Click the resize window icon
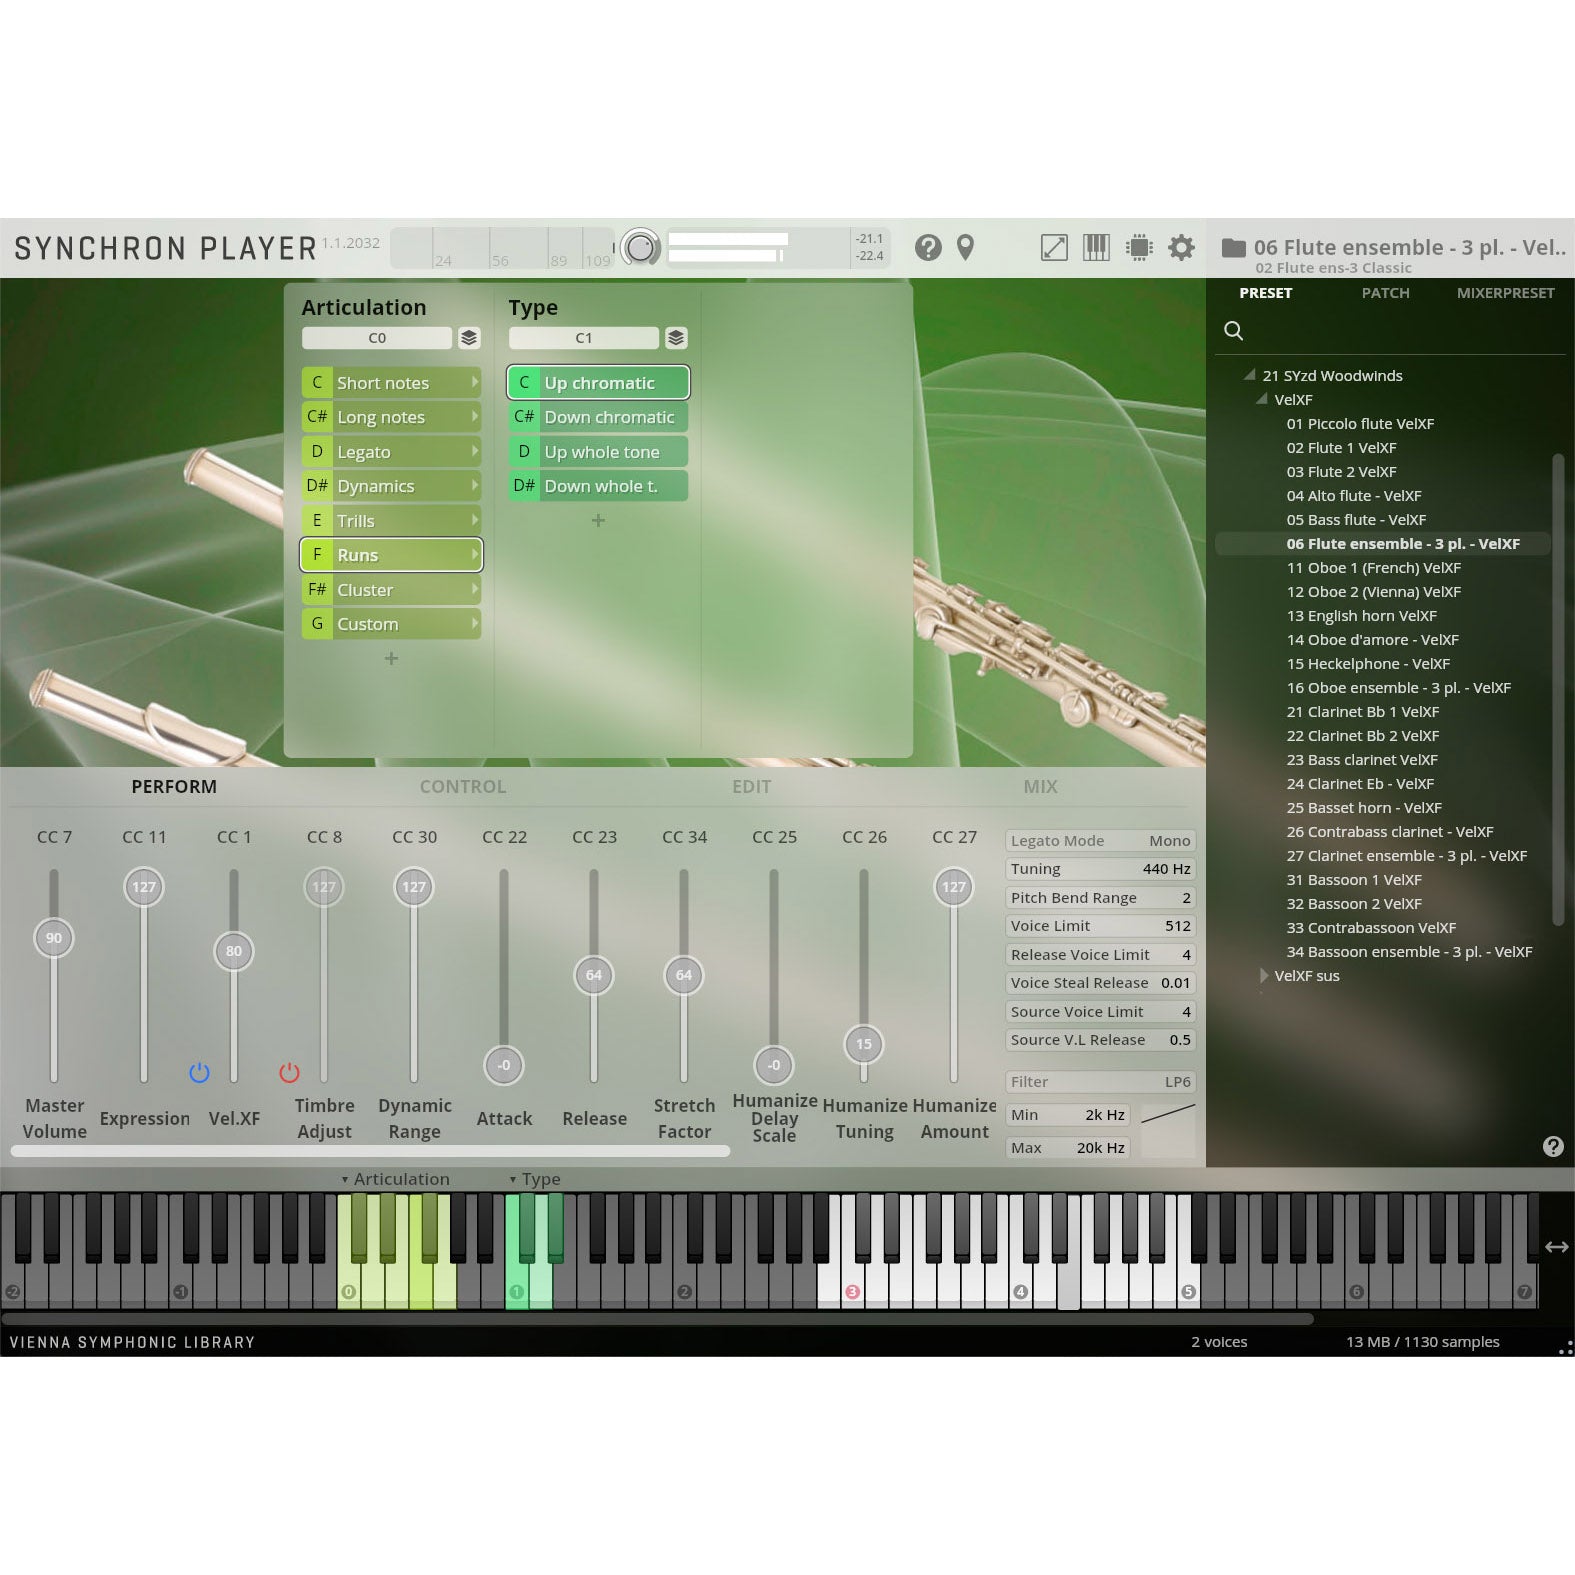Screen dimensions: 1575x1575 click(1054, 247)
